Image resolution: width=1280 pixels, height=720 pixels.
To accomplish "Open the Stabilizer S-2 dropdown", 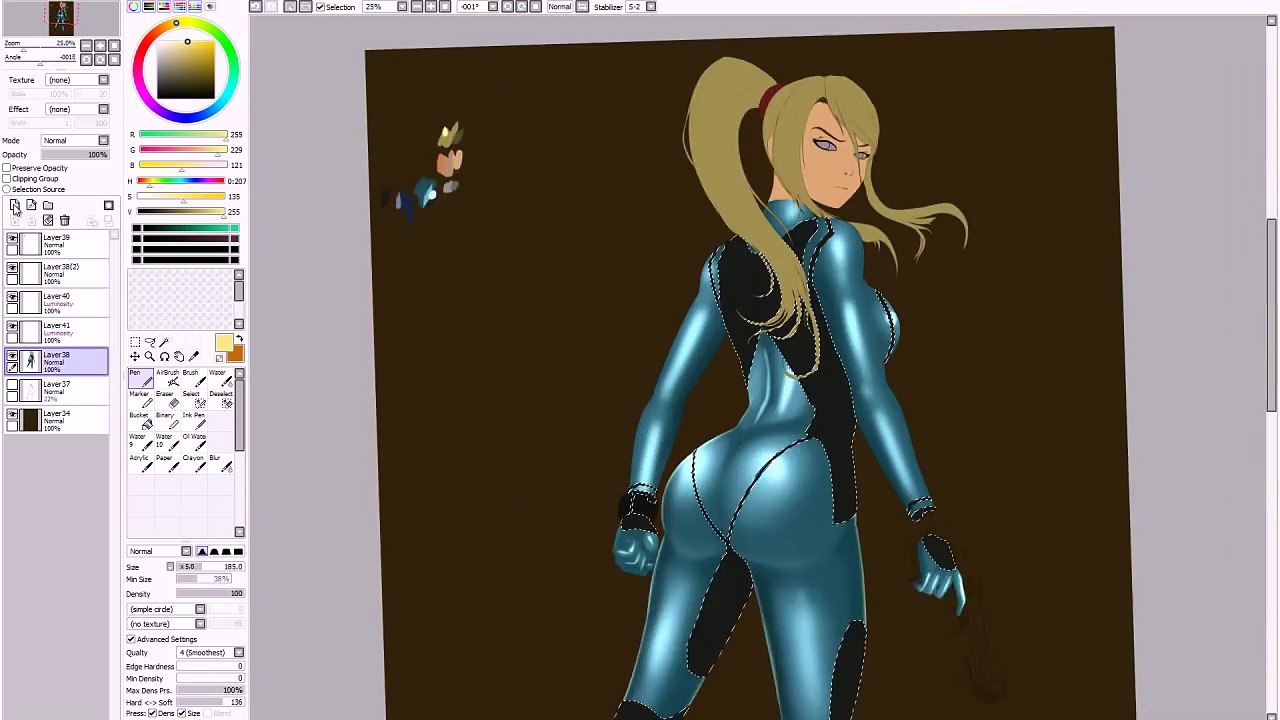I will [x=640, y=7].
